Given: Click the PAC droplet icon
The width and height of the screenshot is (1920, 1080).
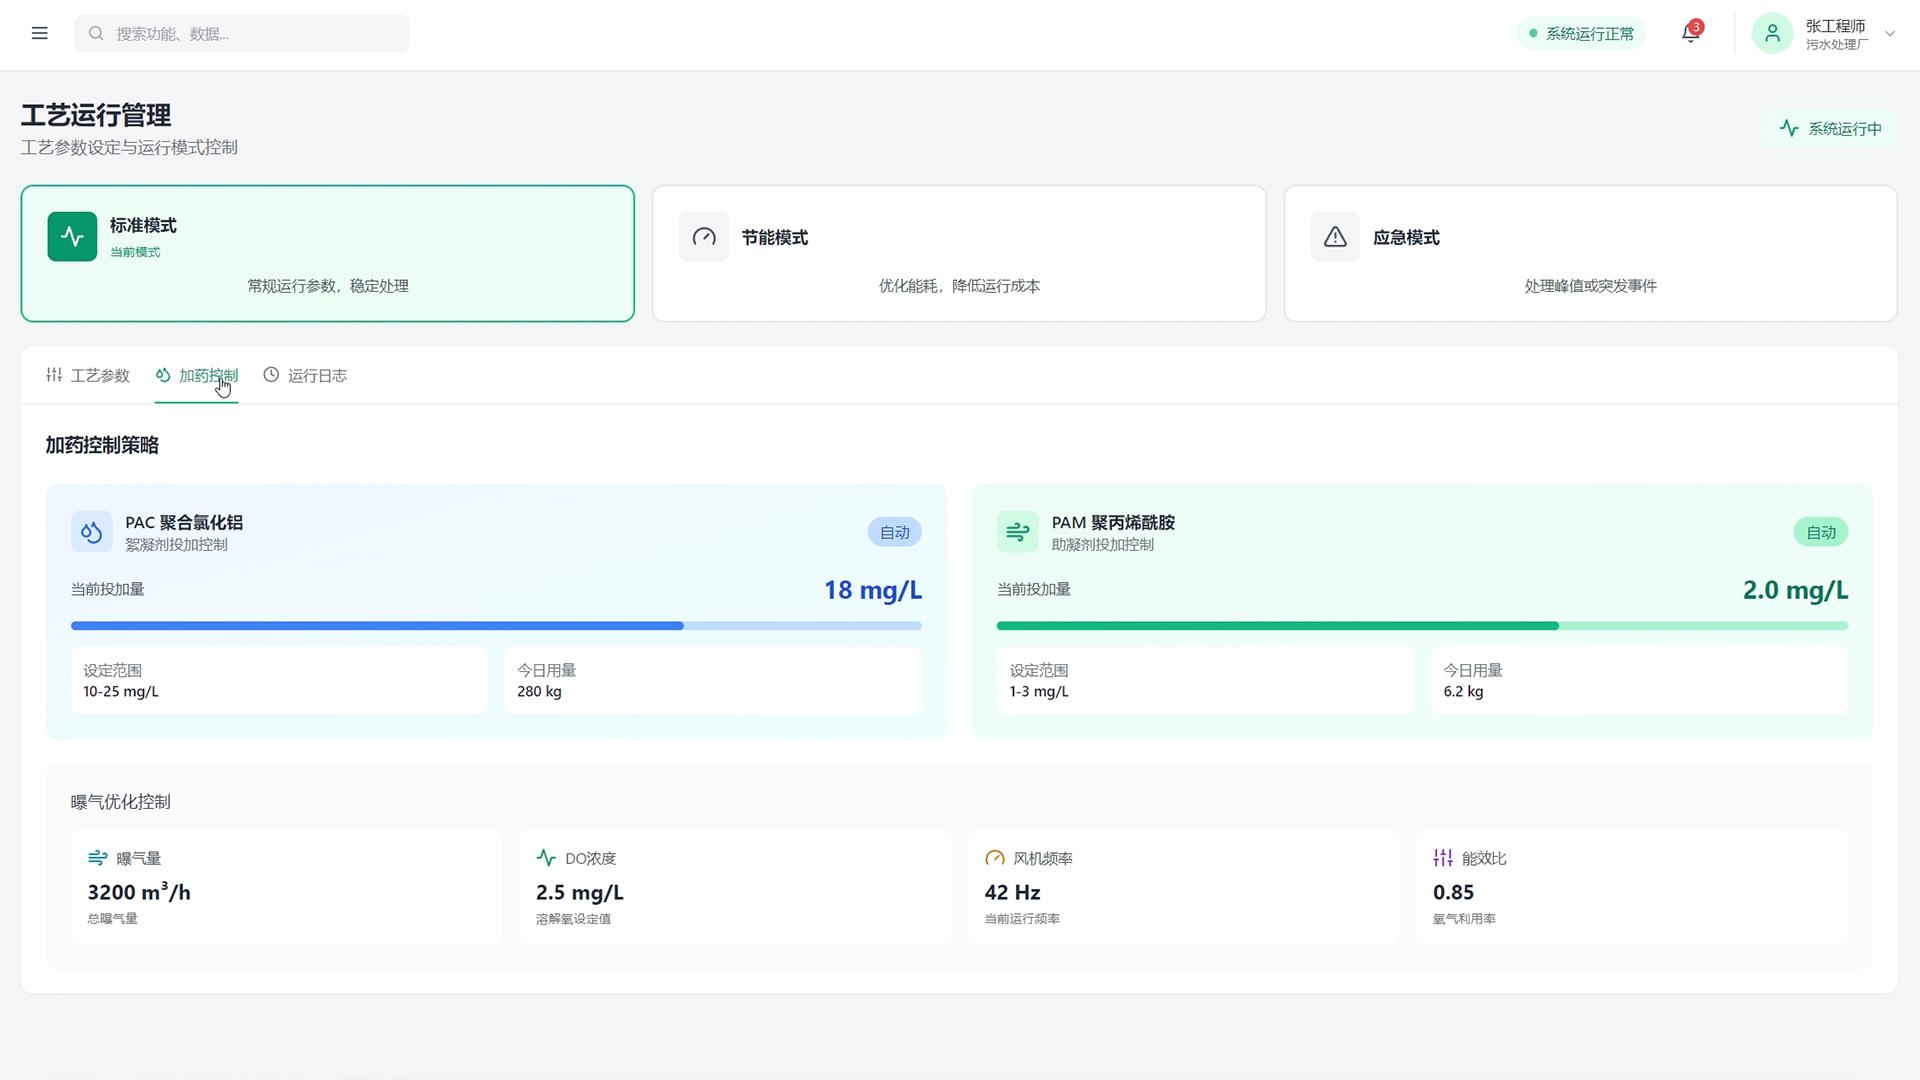Looking at the screenshot, I should click(x=92, y=532).
